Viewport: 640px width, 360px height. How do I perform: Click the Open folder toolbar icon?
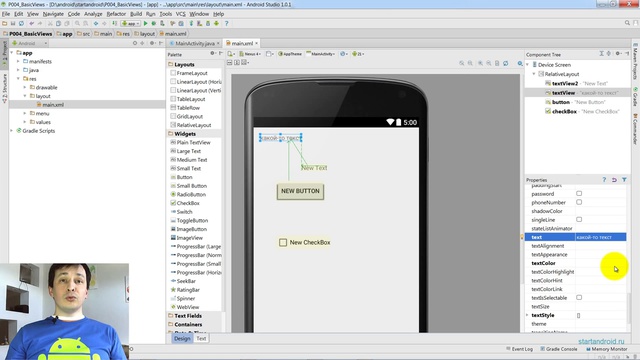(x=4, y=24)
